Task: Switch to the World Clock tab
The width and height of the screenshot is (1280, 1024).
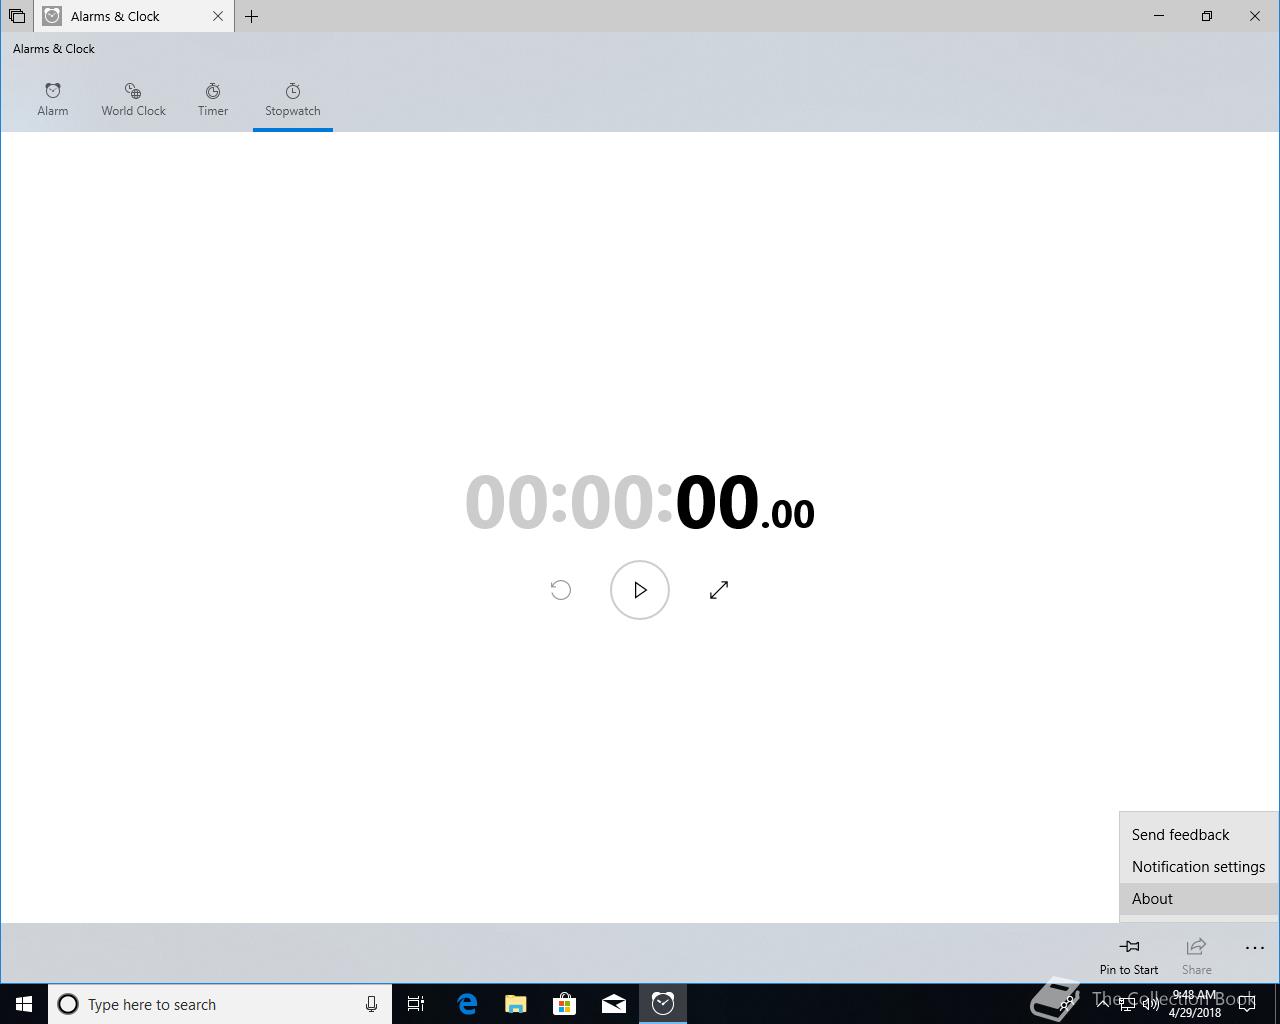Action: (133, 100)
